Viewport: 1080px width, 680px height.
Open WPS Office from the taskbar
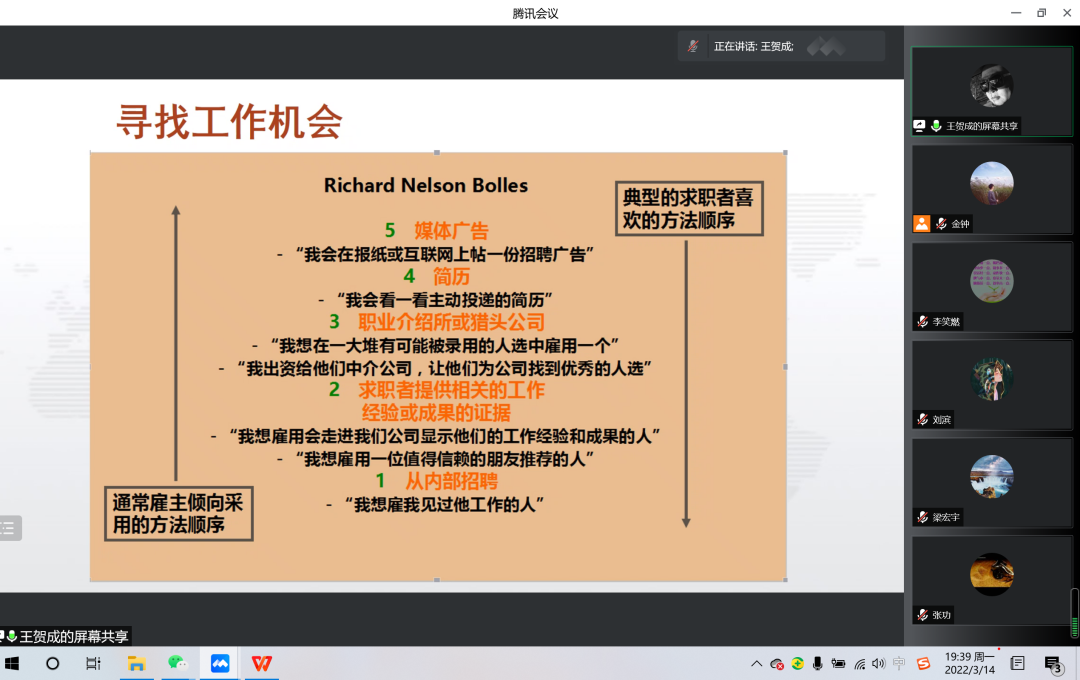tap(262, 663)
